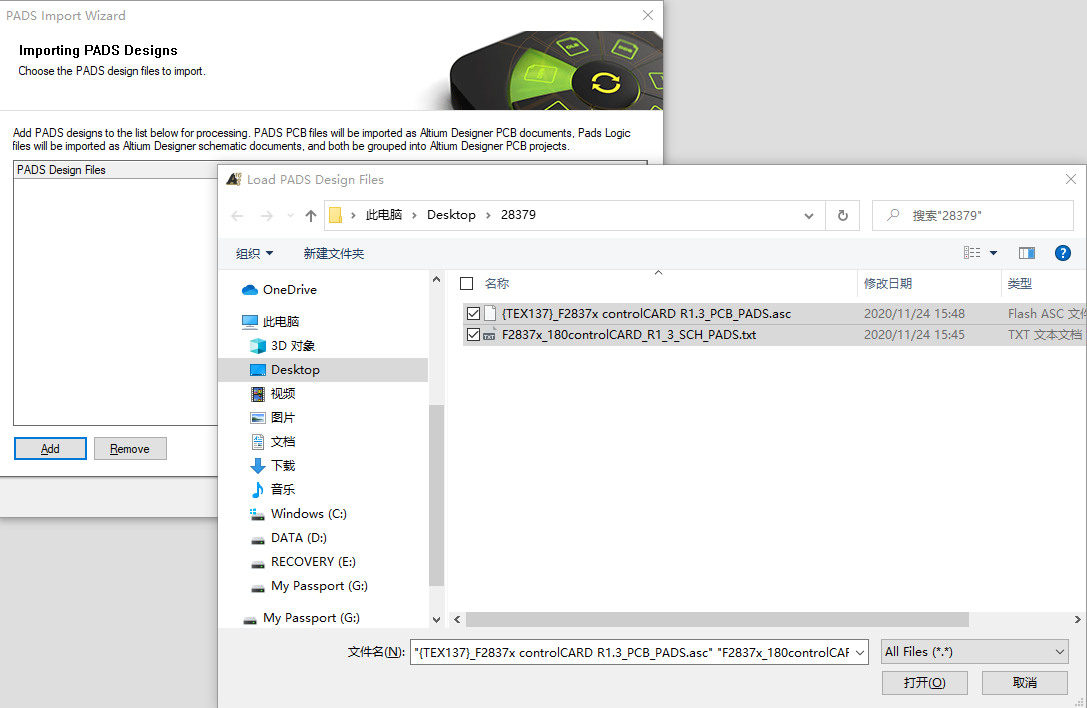Click Desktop in the breadcrumb path
Screen dimensions: 1087x708
451,215
